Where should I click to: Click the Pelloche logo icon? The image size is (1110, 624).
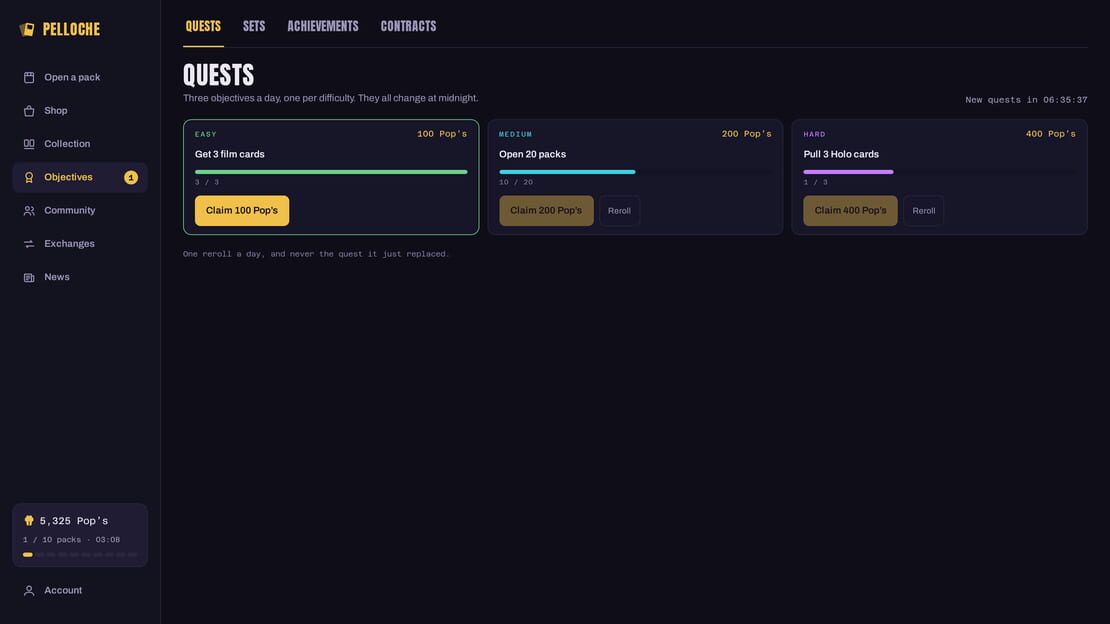coord(27,29)
